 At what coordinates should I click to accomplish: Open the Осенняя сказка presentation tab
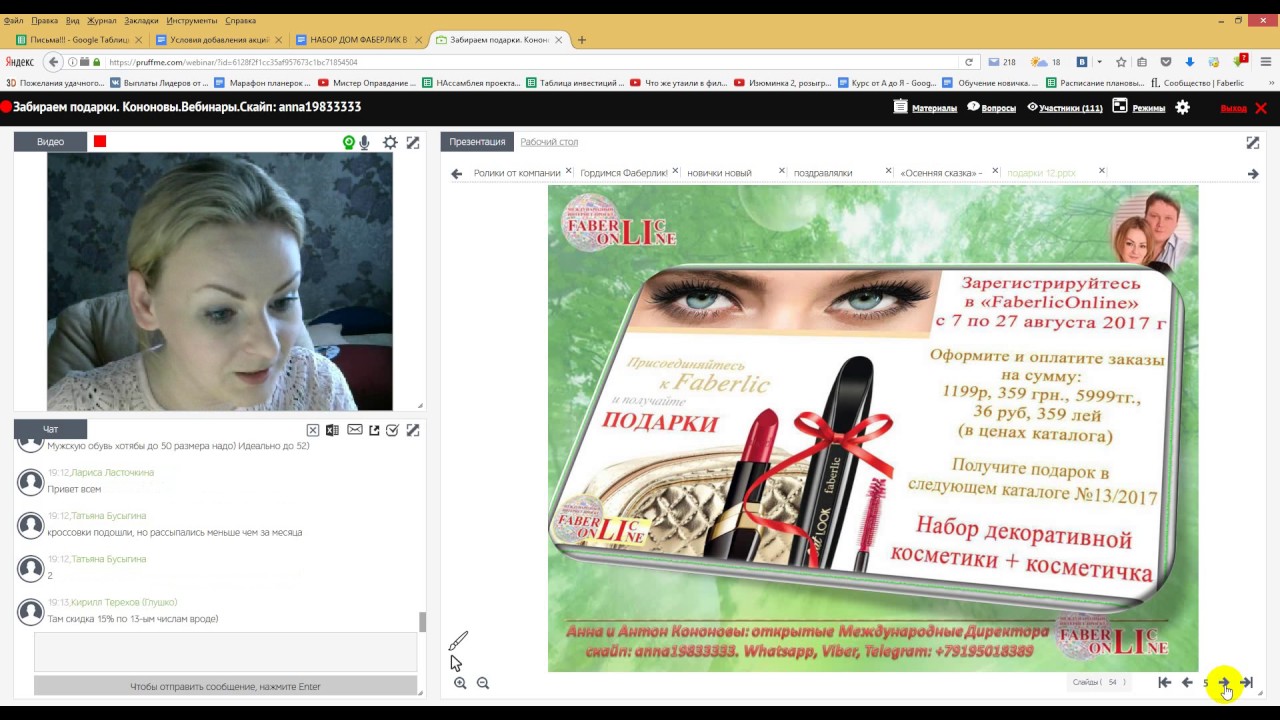(x=941, y=173)
